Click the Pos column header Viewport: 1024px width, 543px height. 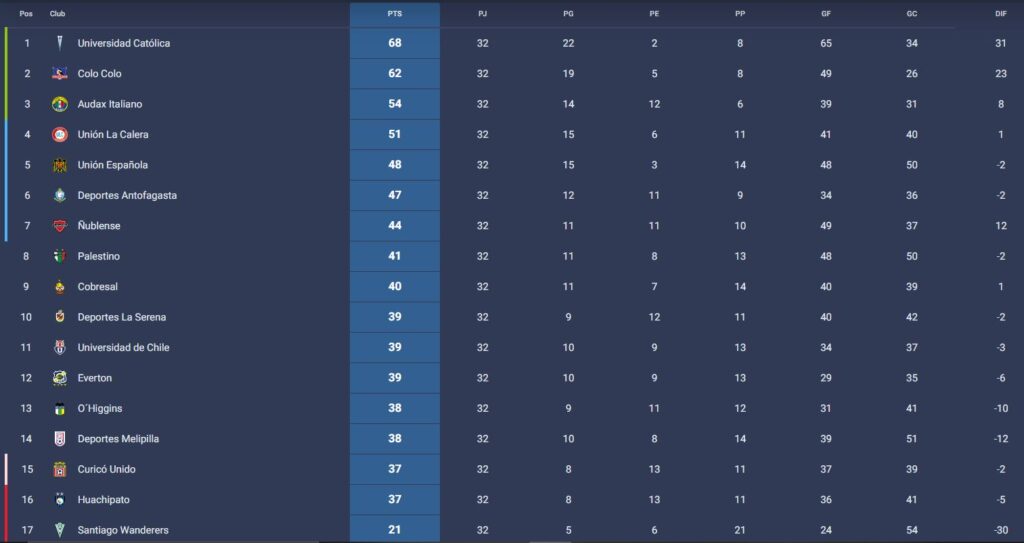(x=26, y=14)
